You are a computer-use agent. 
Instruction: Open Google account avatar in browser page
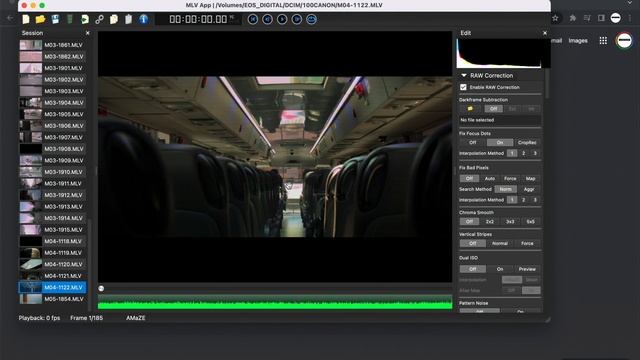pyautogui.click(x=624, y=40)
